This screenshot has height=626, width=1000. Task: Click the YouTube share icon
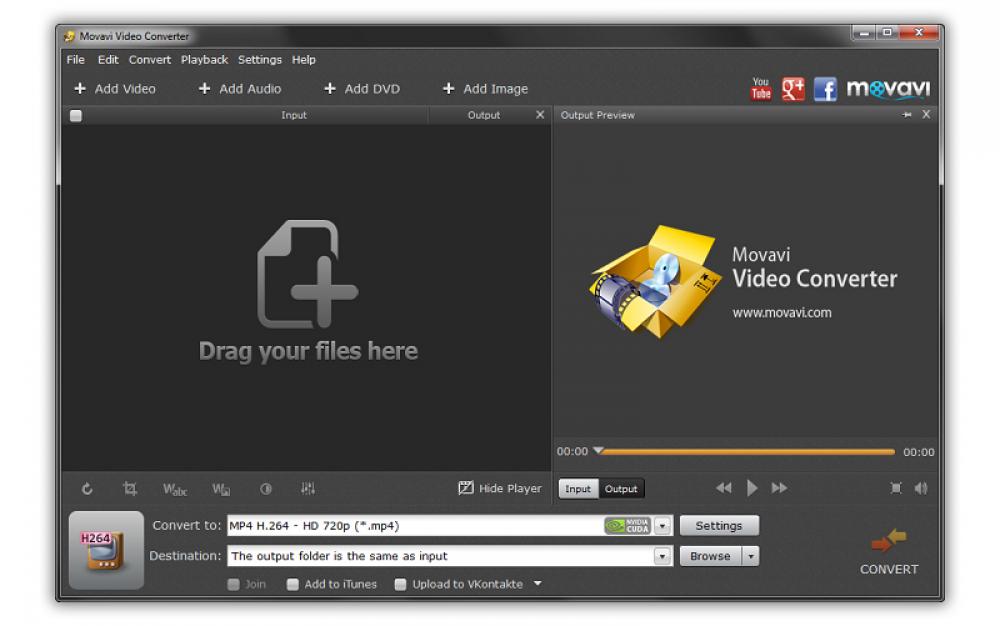pyautogui.click(x=760, y=89)
